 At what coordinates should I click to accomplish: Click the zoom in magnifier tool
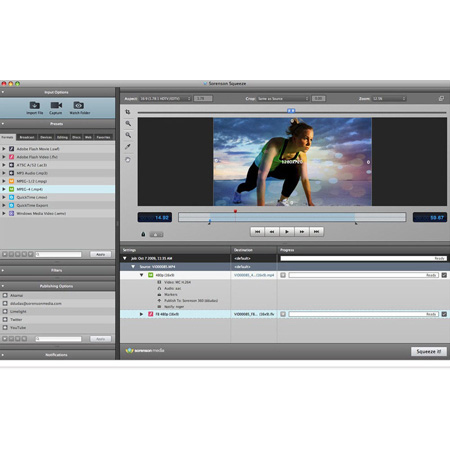128,123
